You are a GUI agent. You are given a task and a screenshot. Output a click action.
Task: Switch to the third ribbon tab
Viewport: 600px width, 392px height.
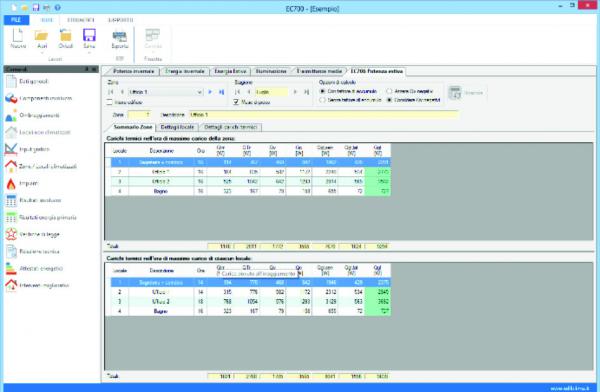(121, 20)
